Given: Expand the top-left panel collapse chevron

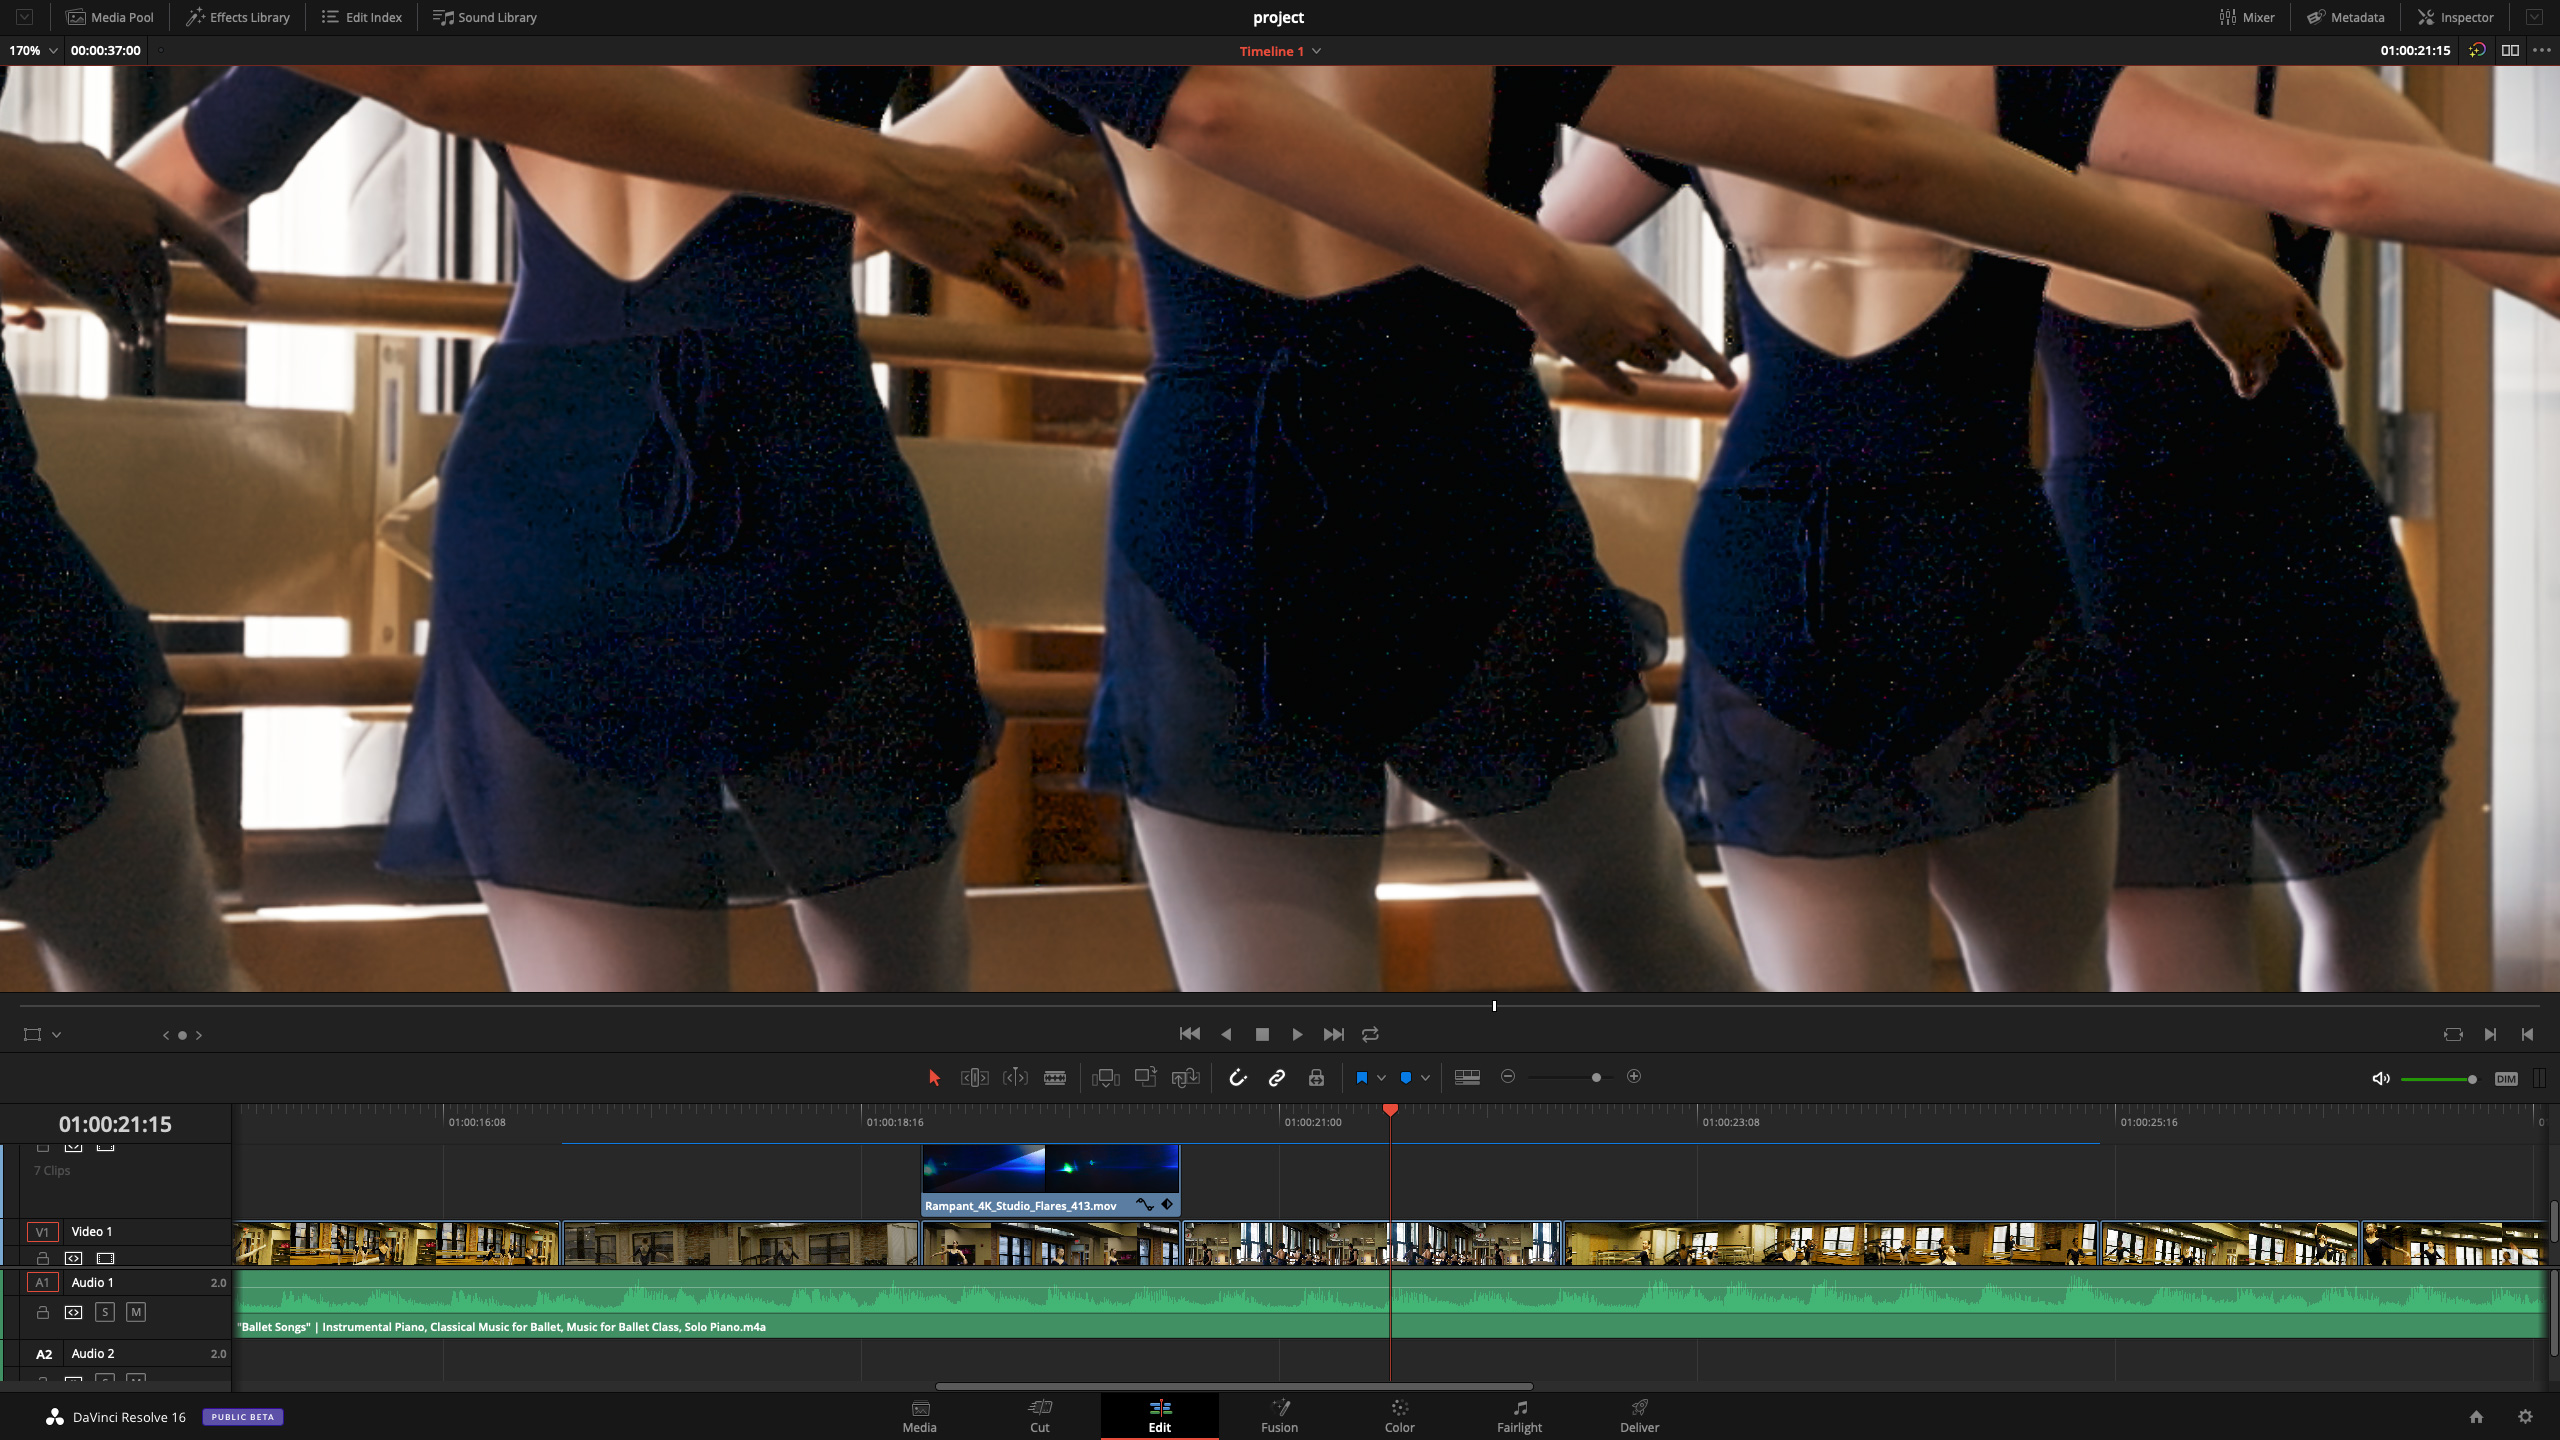Looking at the screenshot, I should 24,17.
